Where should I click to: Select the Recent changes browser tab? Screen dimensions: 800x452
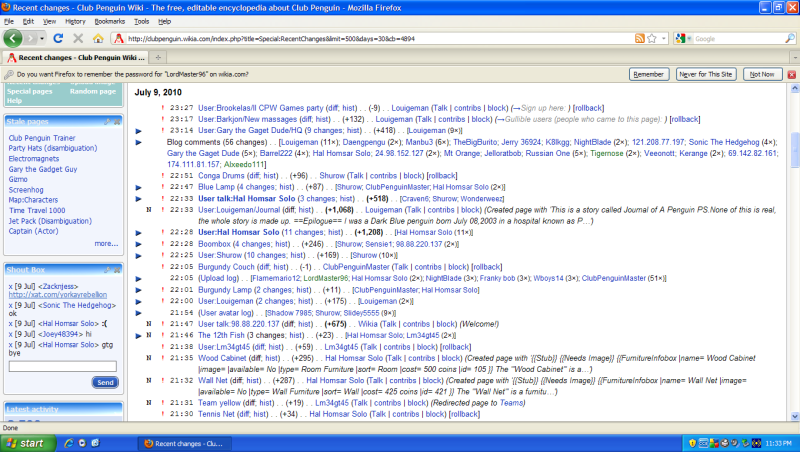[x=76, y=57]
